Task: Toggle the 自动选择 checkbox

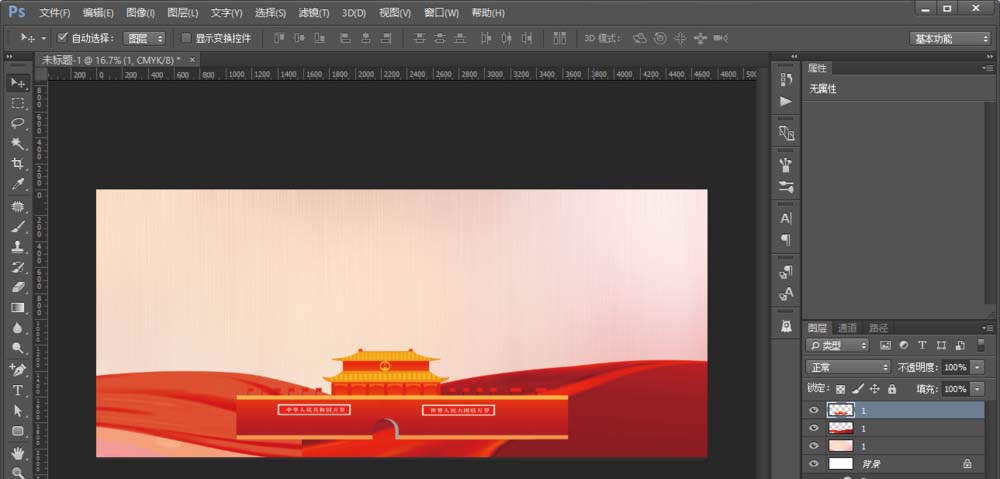Action: [62, 38]
